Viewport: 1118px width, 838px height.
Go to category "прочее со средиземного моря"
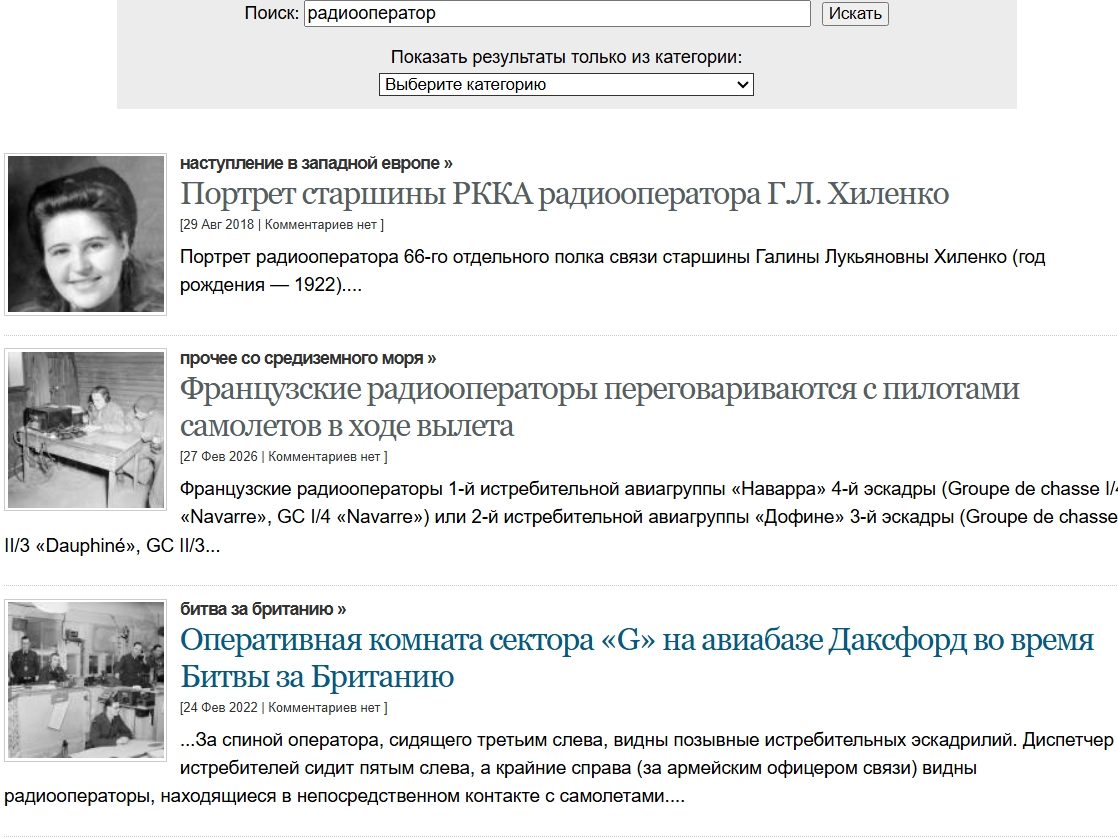click(308, 358)
